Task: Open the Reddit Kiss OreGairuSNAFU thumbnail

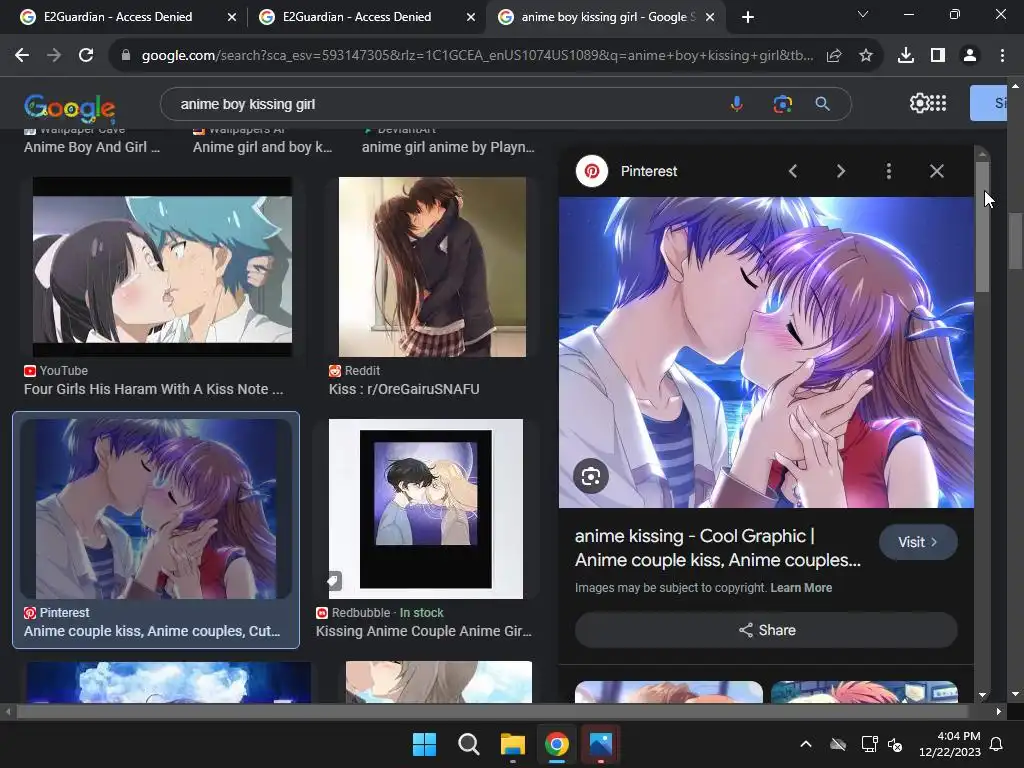Action: point(432,267)
